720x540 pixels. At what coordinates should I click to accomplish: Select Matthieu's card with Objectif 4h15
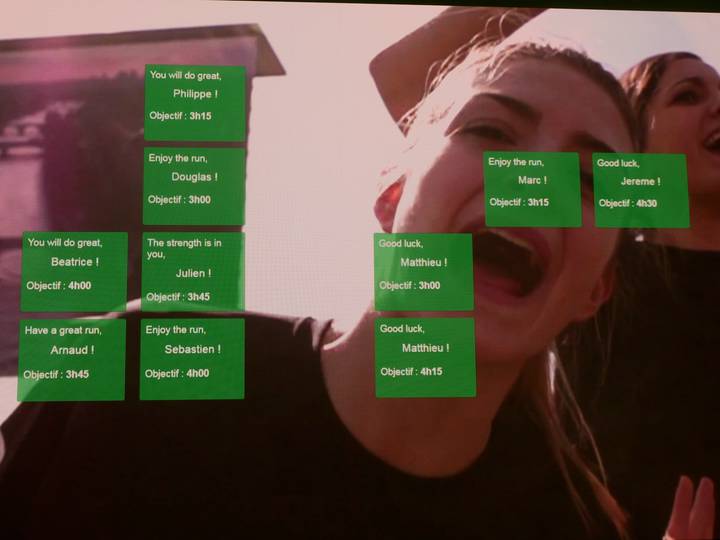tap(425, 357)
